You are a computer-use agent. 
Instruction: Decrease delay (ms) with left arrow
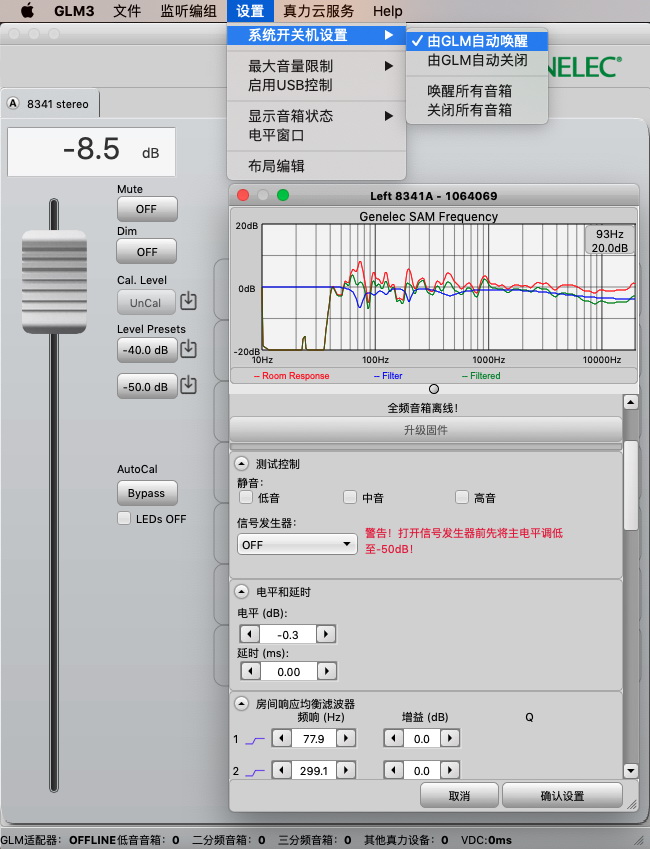[250, 671]
